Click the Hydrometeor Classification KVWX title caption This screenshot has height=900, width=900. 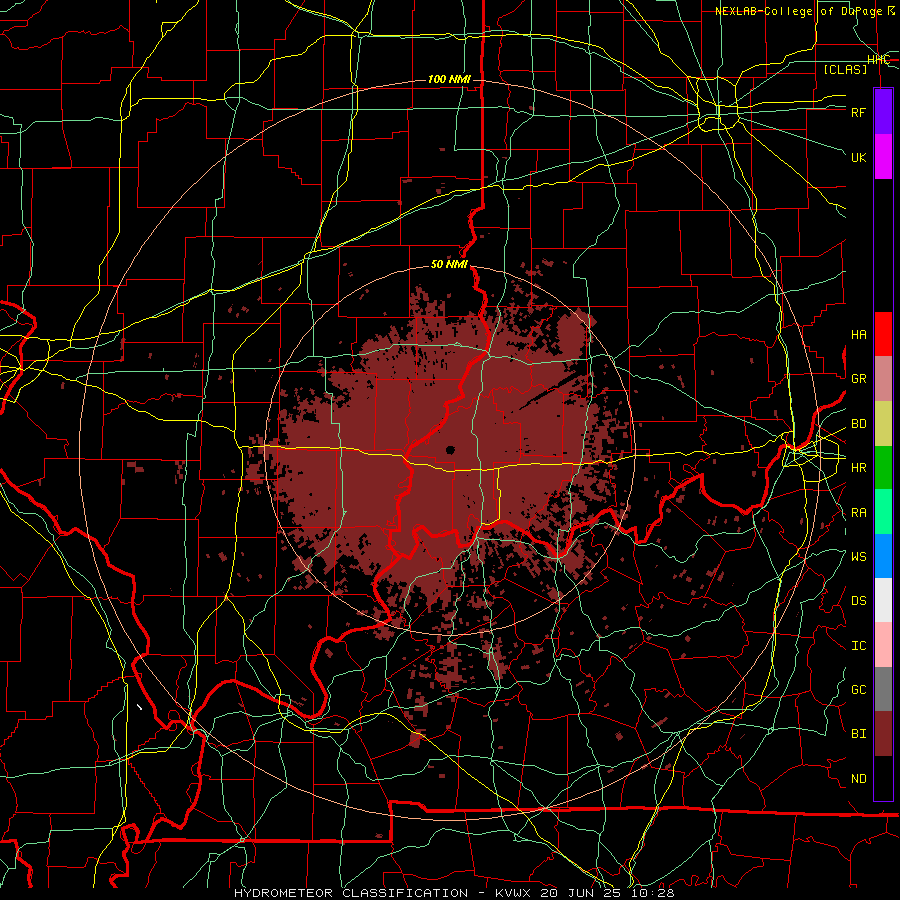(454, 893)
